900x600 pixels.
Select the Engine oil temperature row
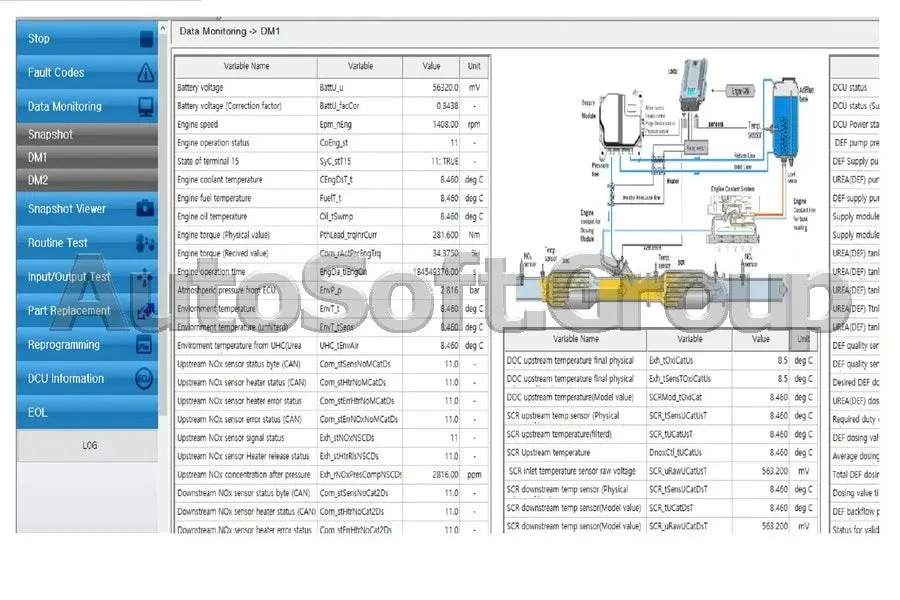point(332,216)
